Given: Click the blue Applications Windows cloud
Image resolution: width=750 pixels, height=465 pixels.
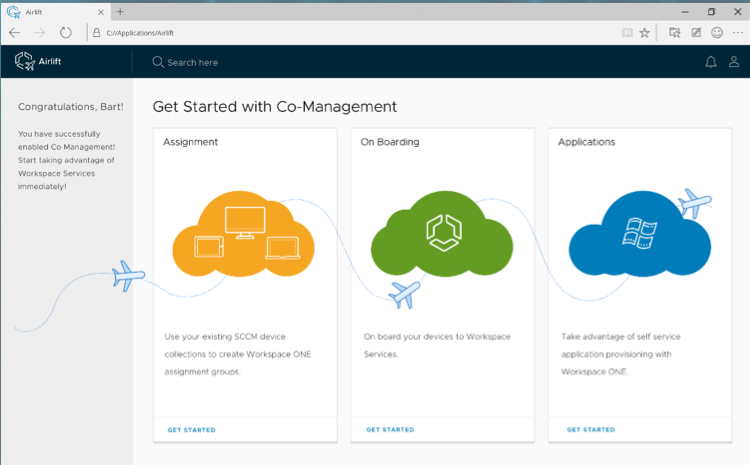Looking at the screenshot, I should click(x=639, y=234).
